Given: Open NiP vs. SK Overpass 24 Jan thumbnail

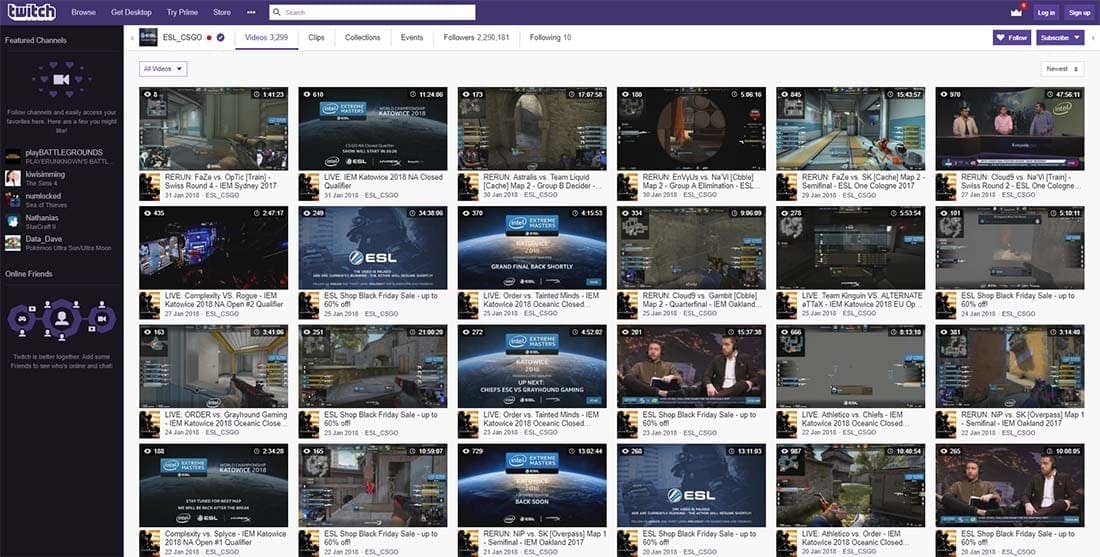Looking at the screenshot, I should tap(1010, 366).
